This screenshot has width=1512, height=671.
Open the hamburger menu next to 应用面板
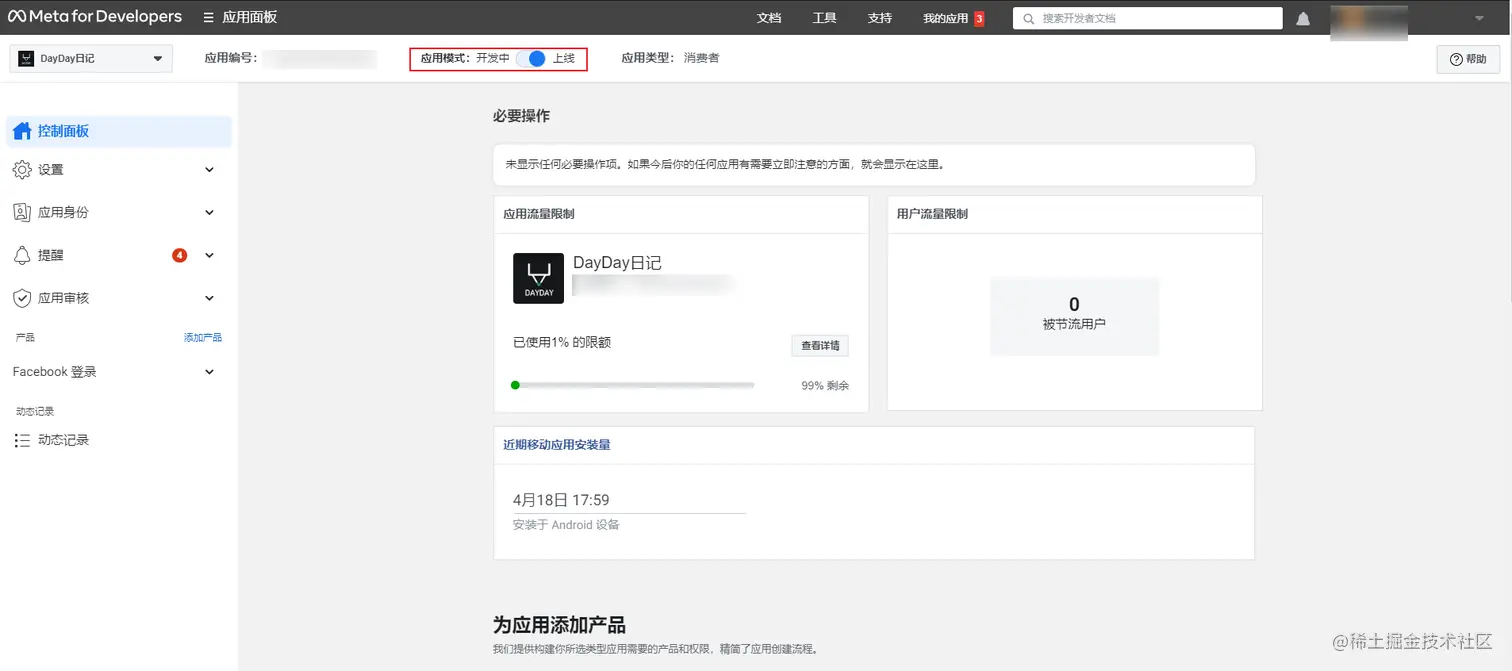point(208,18)
